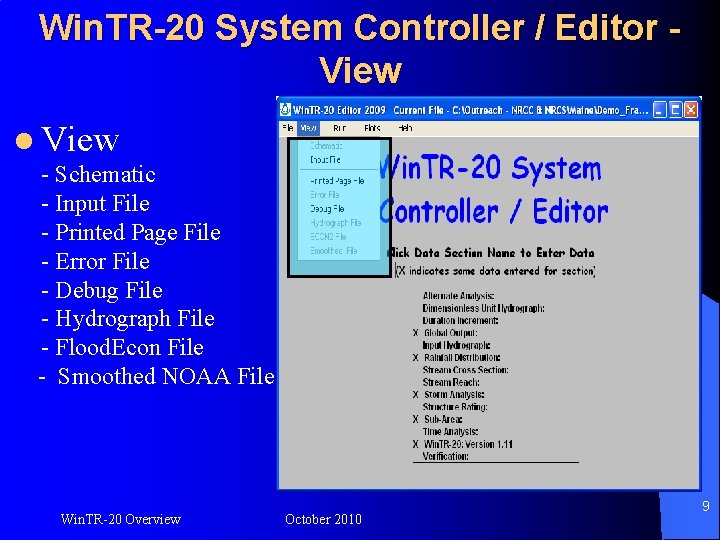Choose Schematic in View dropdown
Screen dimensions: 720x540
pyautogui.click(x=326, y=146)
